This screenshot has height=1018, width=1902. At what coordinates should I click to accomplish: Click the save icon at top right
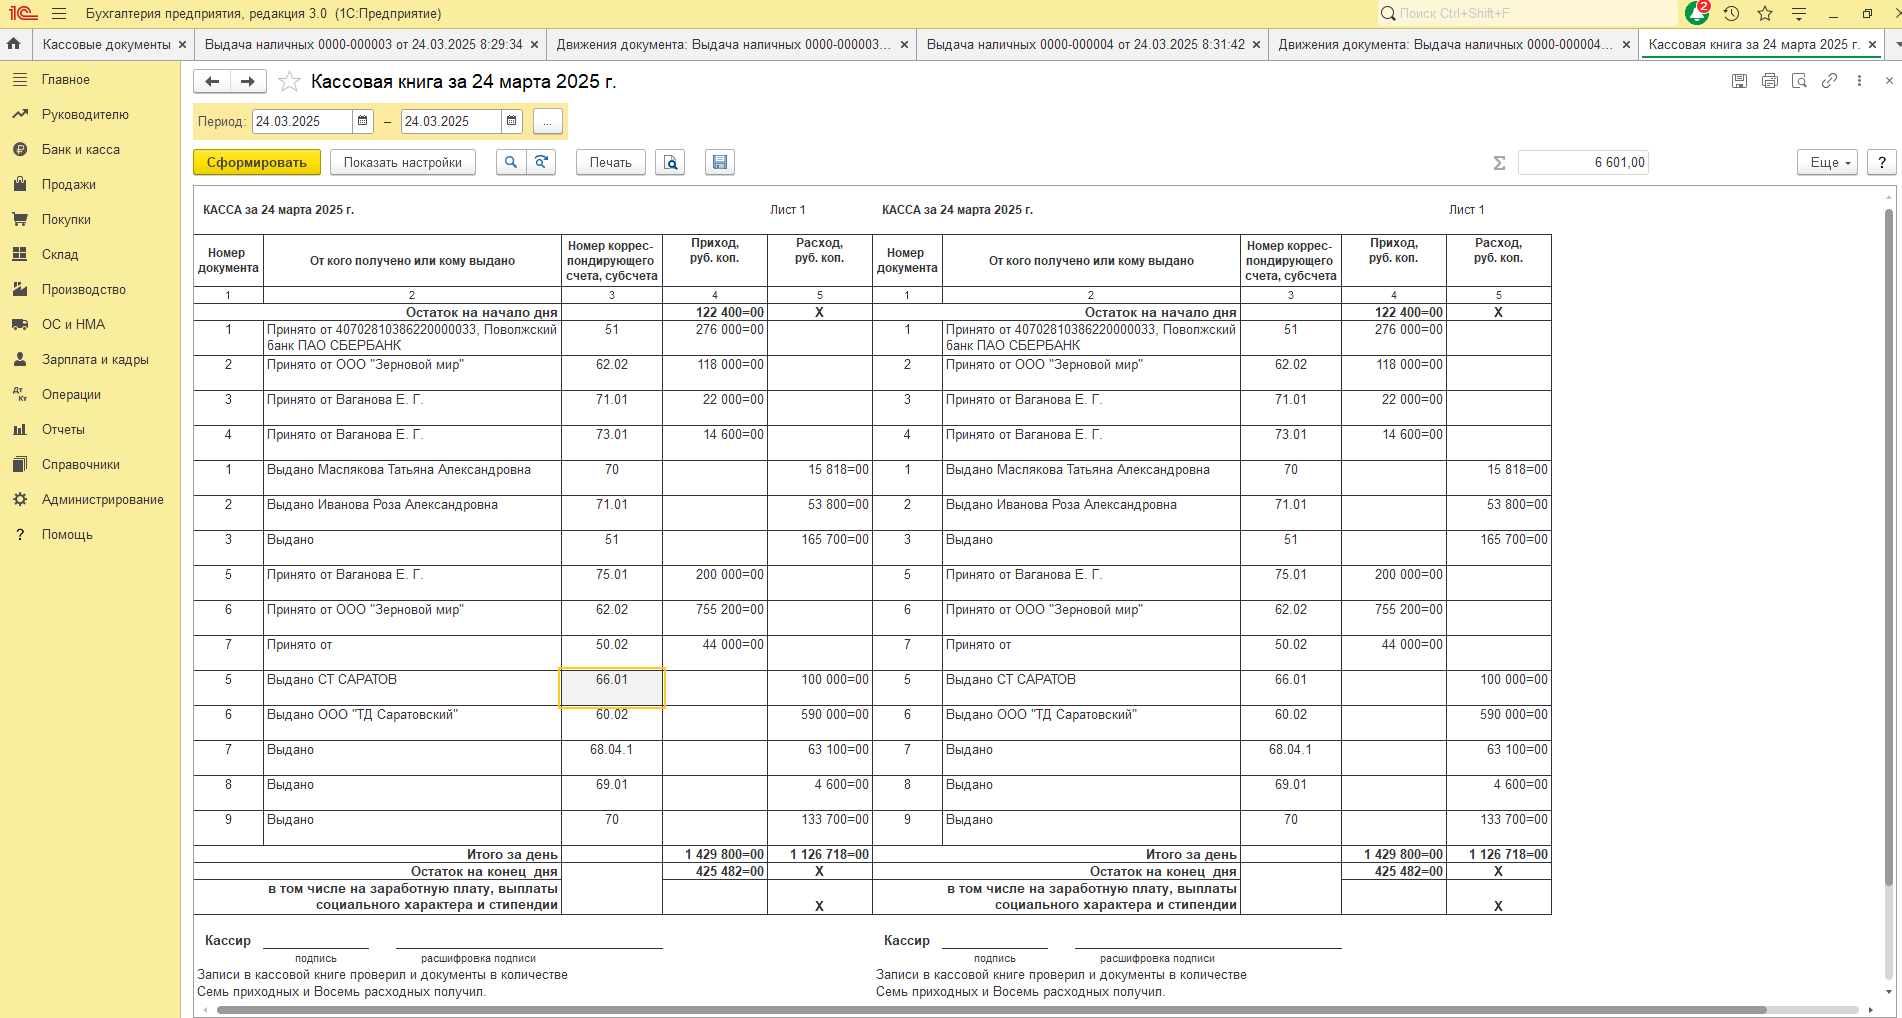[x=1739, y=81]
